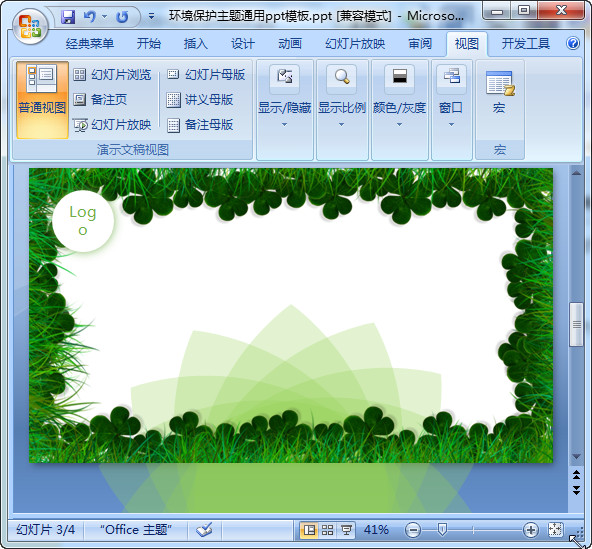Customize the Quick Access Toolbar dropdown
Viewport: 592px width, 549px height.
pyautogui.click(x=151, y=16)
